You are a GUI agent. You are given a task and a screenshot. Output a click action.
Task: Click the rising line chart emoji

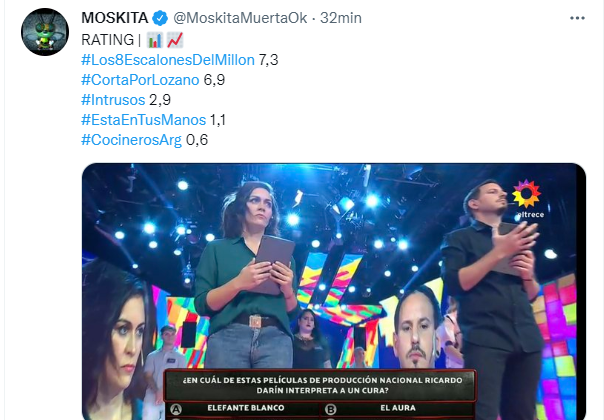click(x=175, y=40)
